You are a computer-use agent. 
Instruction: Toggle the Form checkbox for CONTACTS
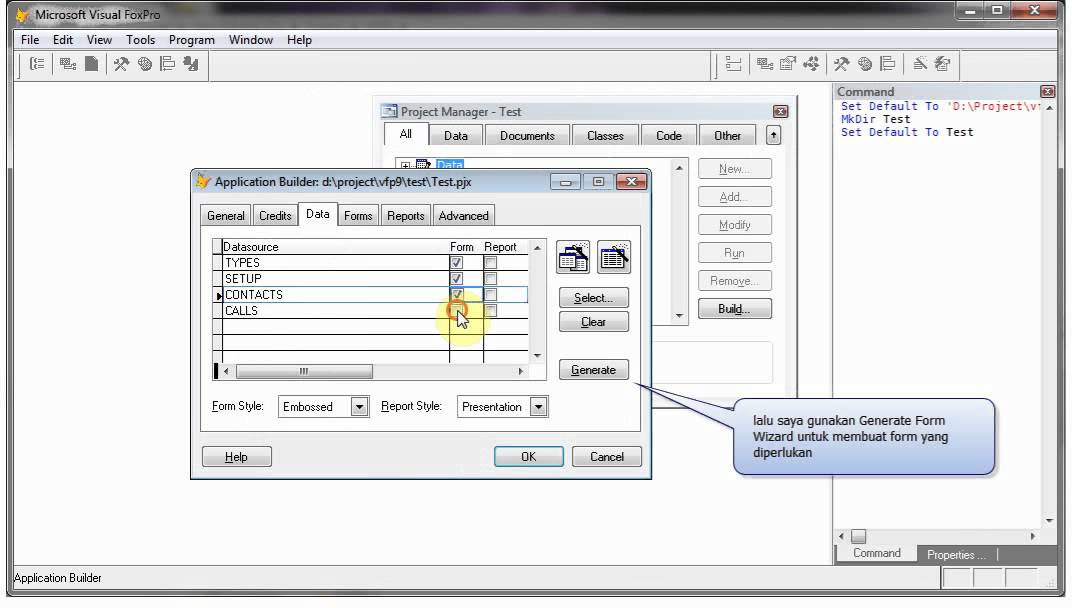[x=456, y=295]
